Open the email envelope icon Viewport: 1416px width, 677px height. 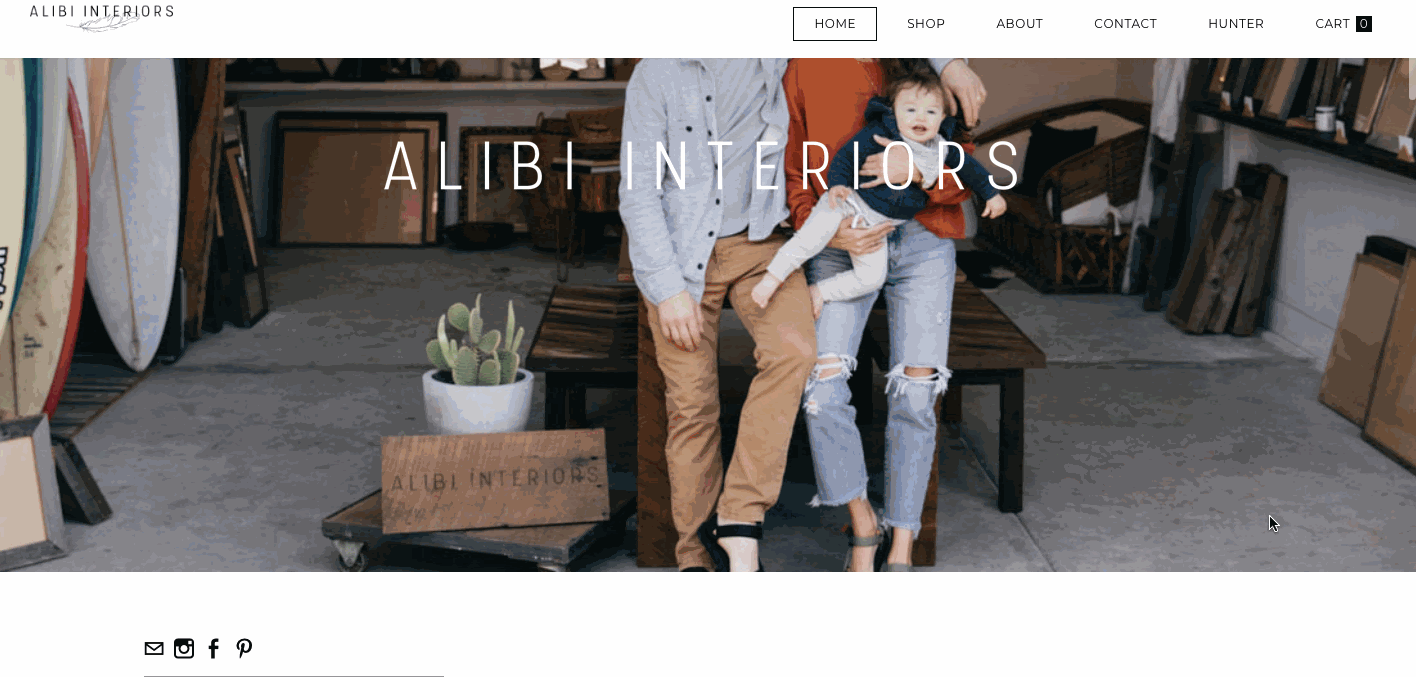(x=154, y=649)
